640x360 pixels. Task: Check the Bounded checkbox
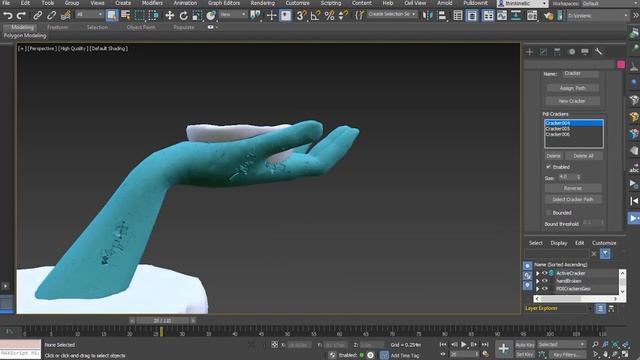coord(549,213)
